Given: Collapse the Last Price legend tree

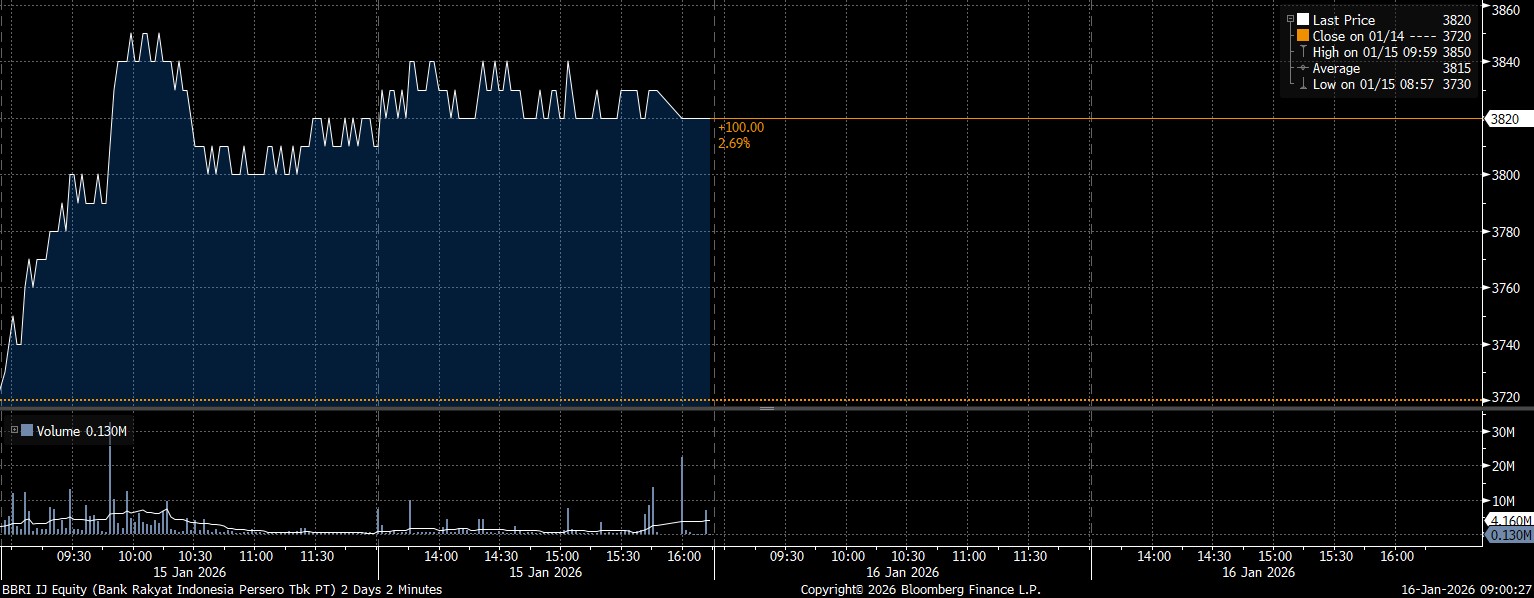Looking at the screenshot, I should pos(1290,20).
